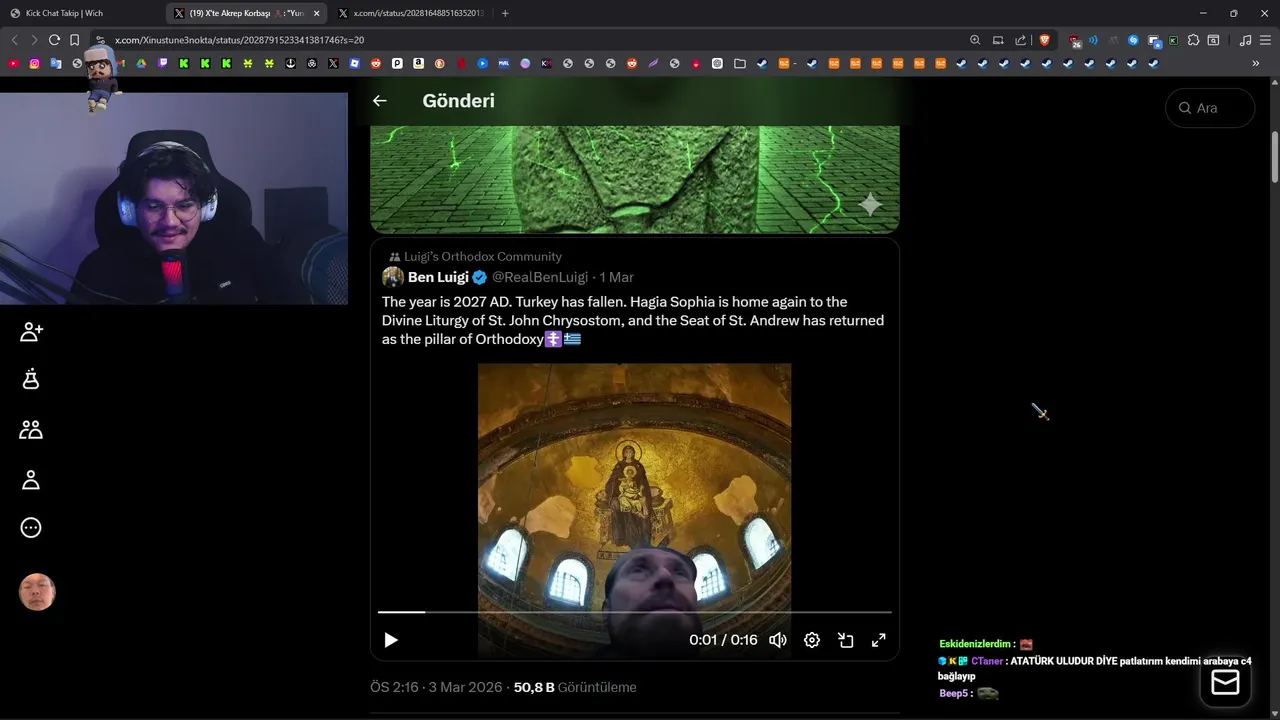Open the browser hamburger main menu
Viewport: 1280px width, 720px height.
(1265, 40)
